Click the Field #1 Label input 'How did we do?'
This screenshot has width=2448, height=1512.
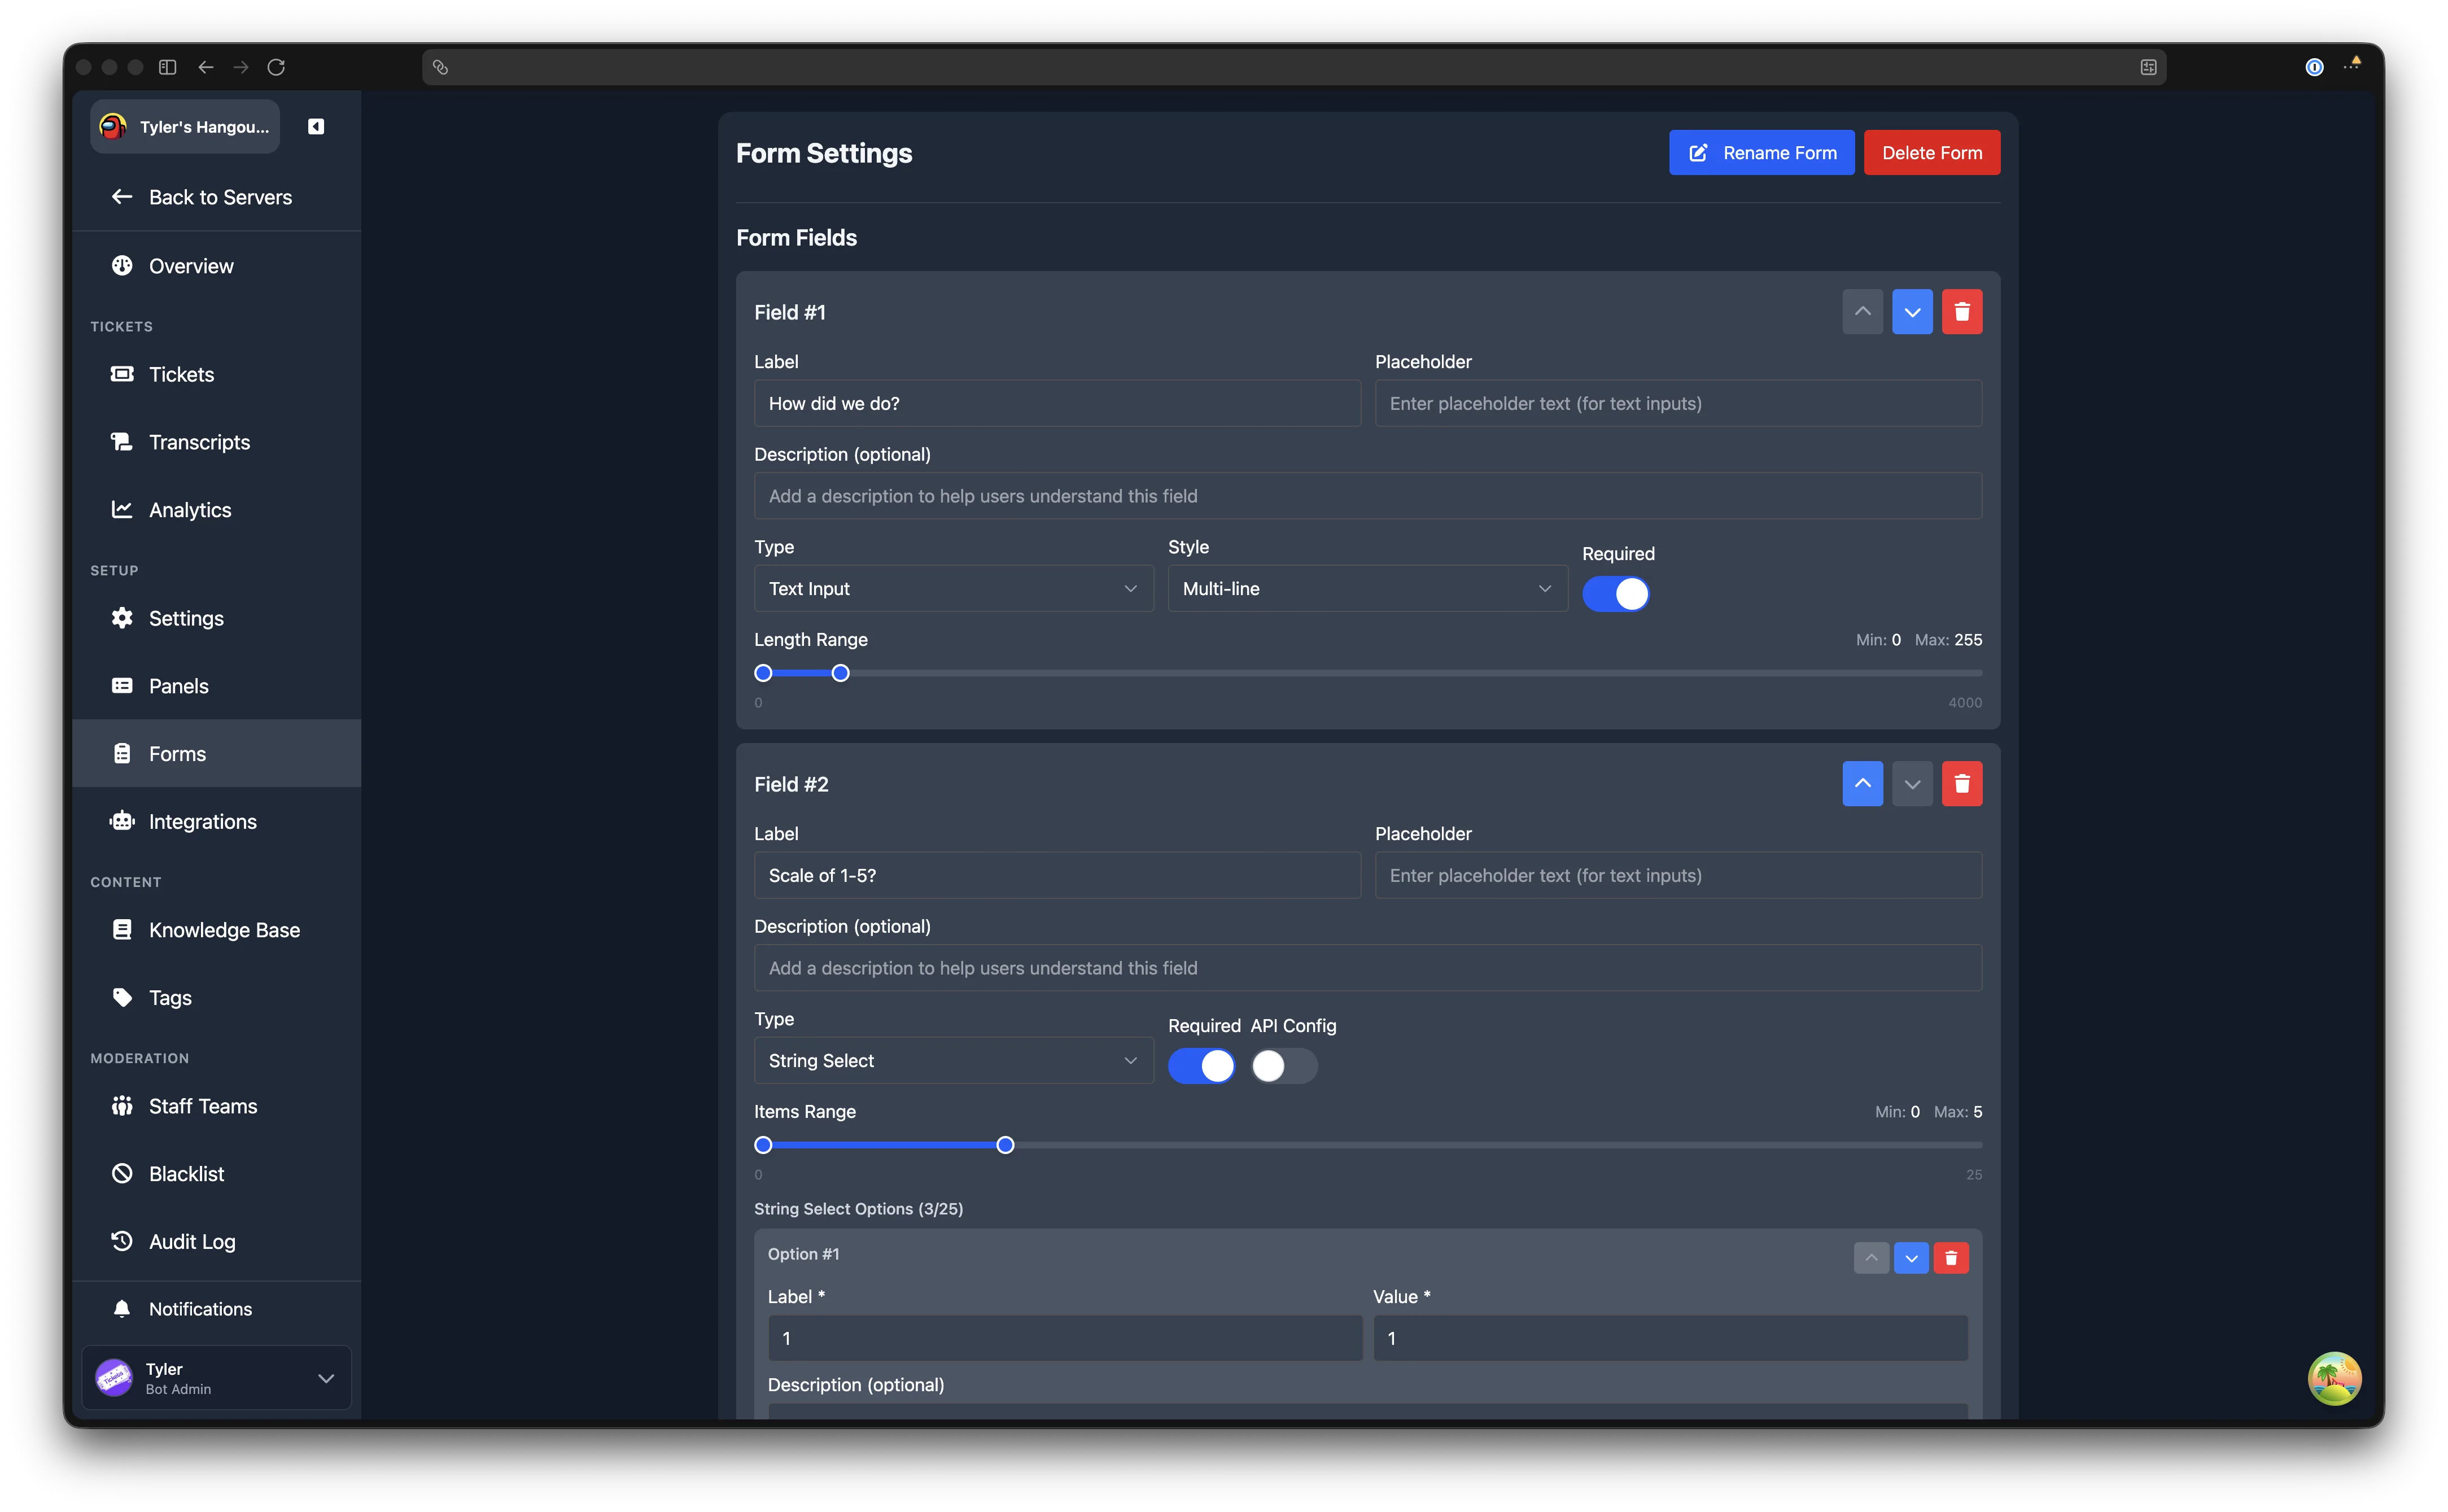[x=1057, y=404]
